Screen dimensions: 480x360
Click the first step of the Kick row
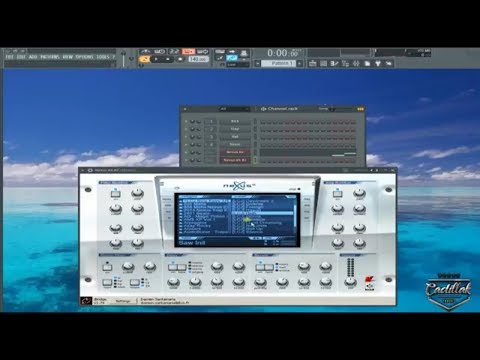(263, 122)
